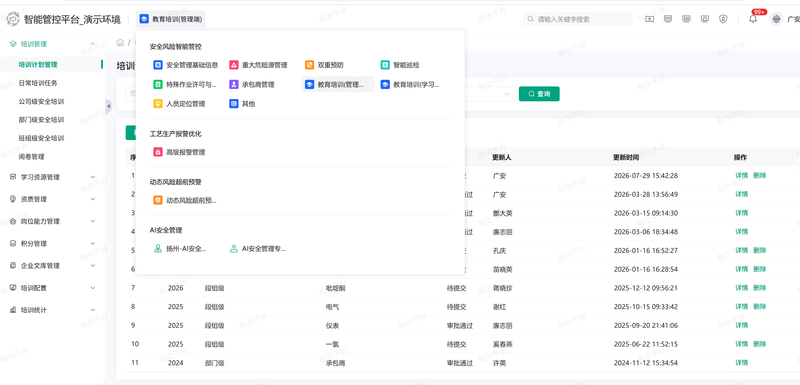Open 高级报警管理 module icon

tap(158, 152)
